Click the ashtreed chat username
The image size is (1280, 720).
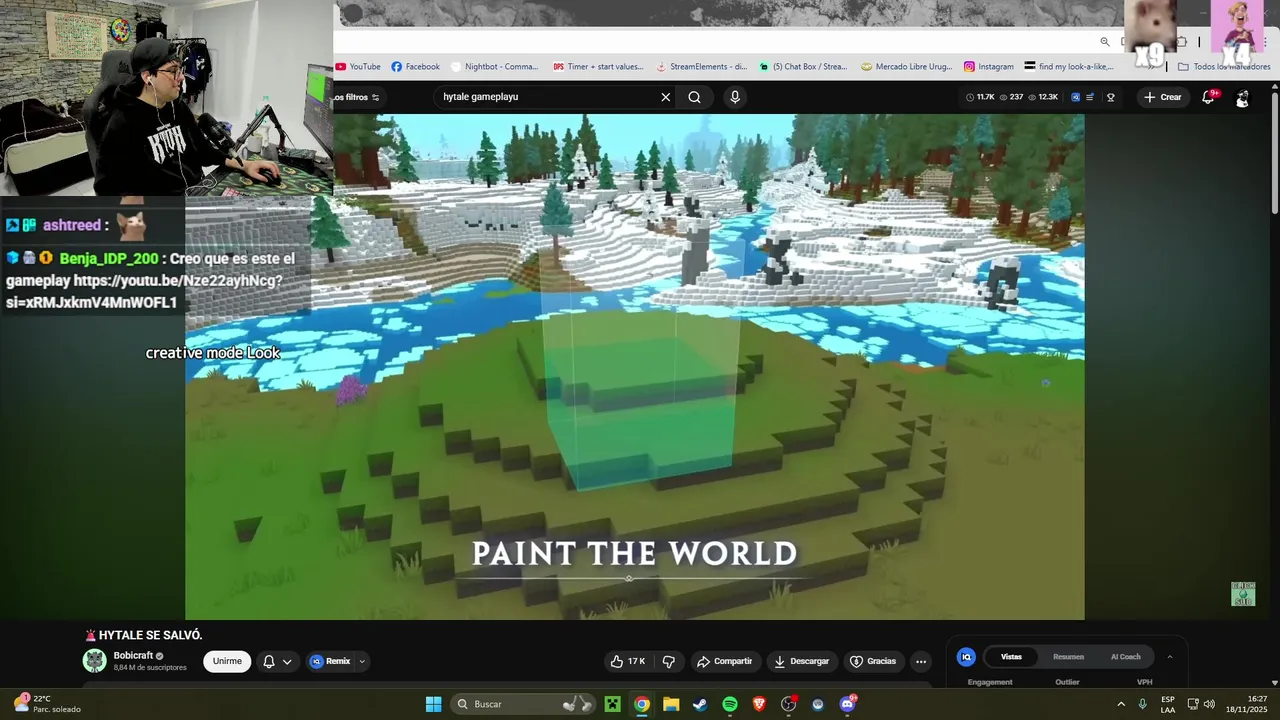(x=72, y=225)
